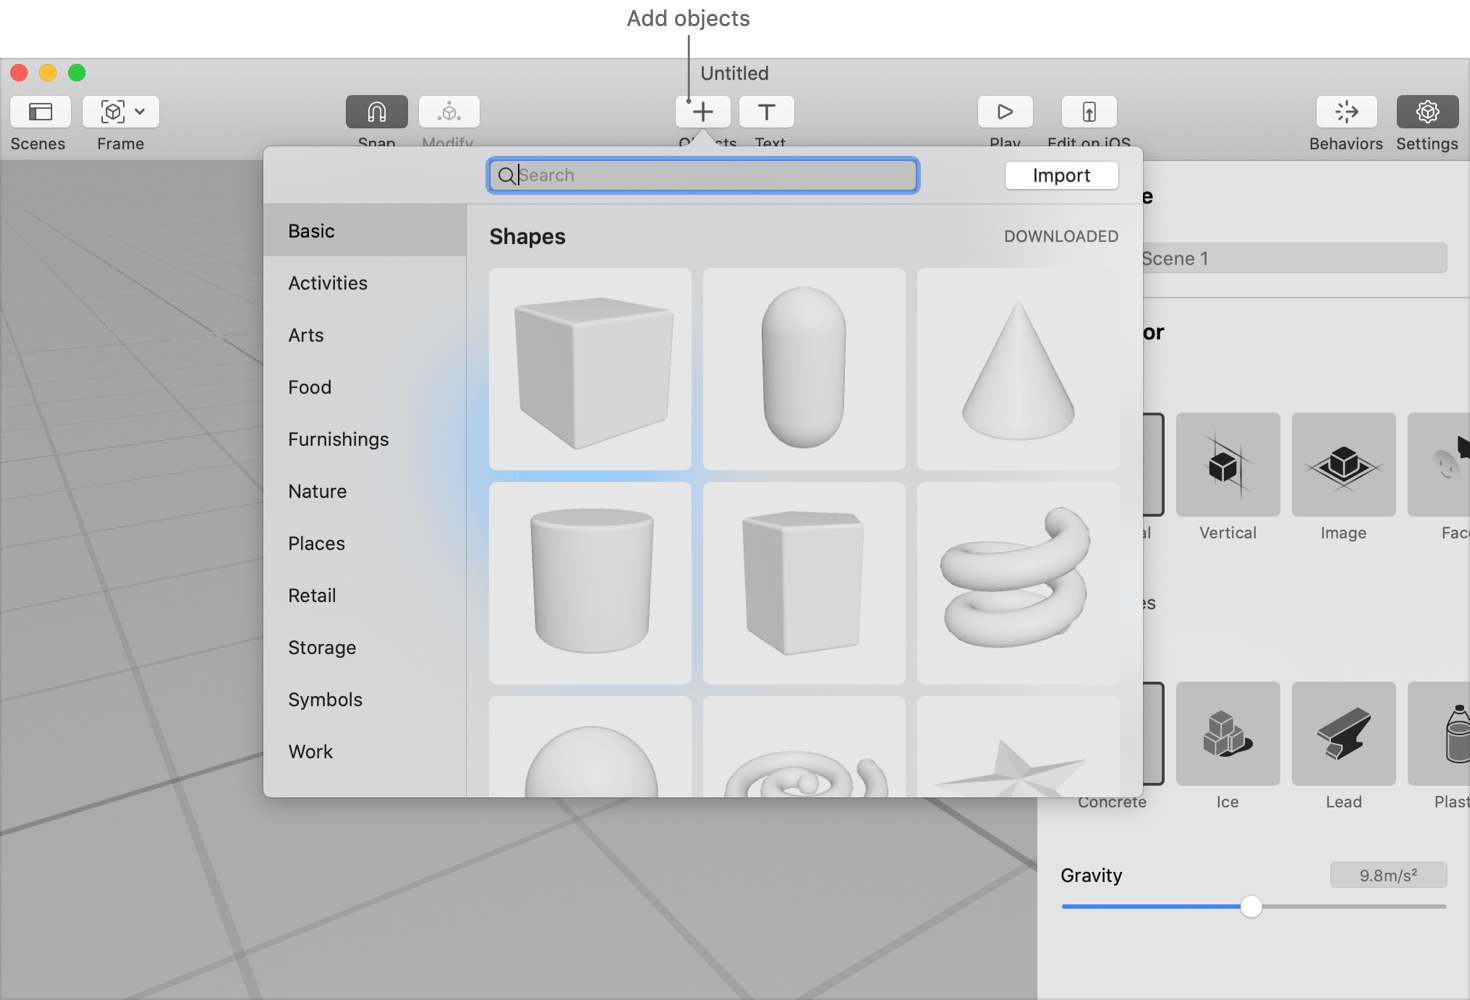Open the Settings panel

pyautogui.click(x=1427, y=112)
